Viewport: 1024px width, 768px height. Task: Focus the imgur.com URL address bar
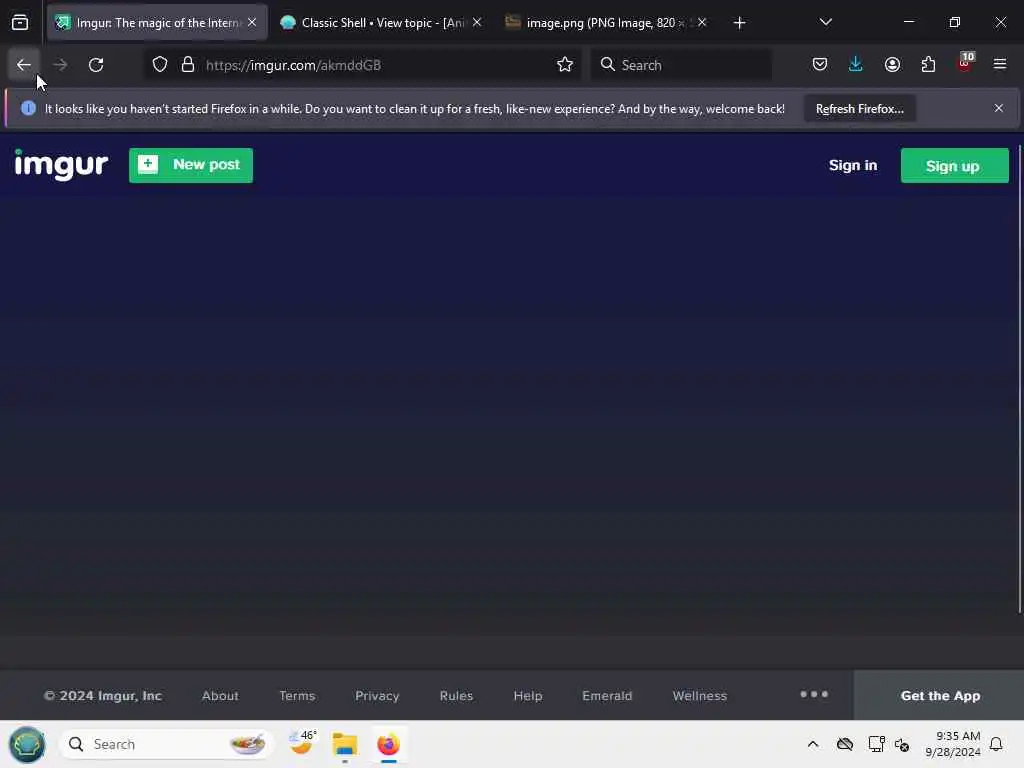pyautogui.click(x=362, y=65)
